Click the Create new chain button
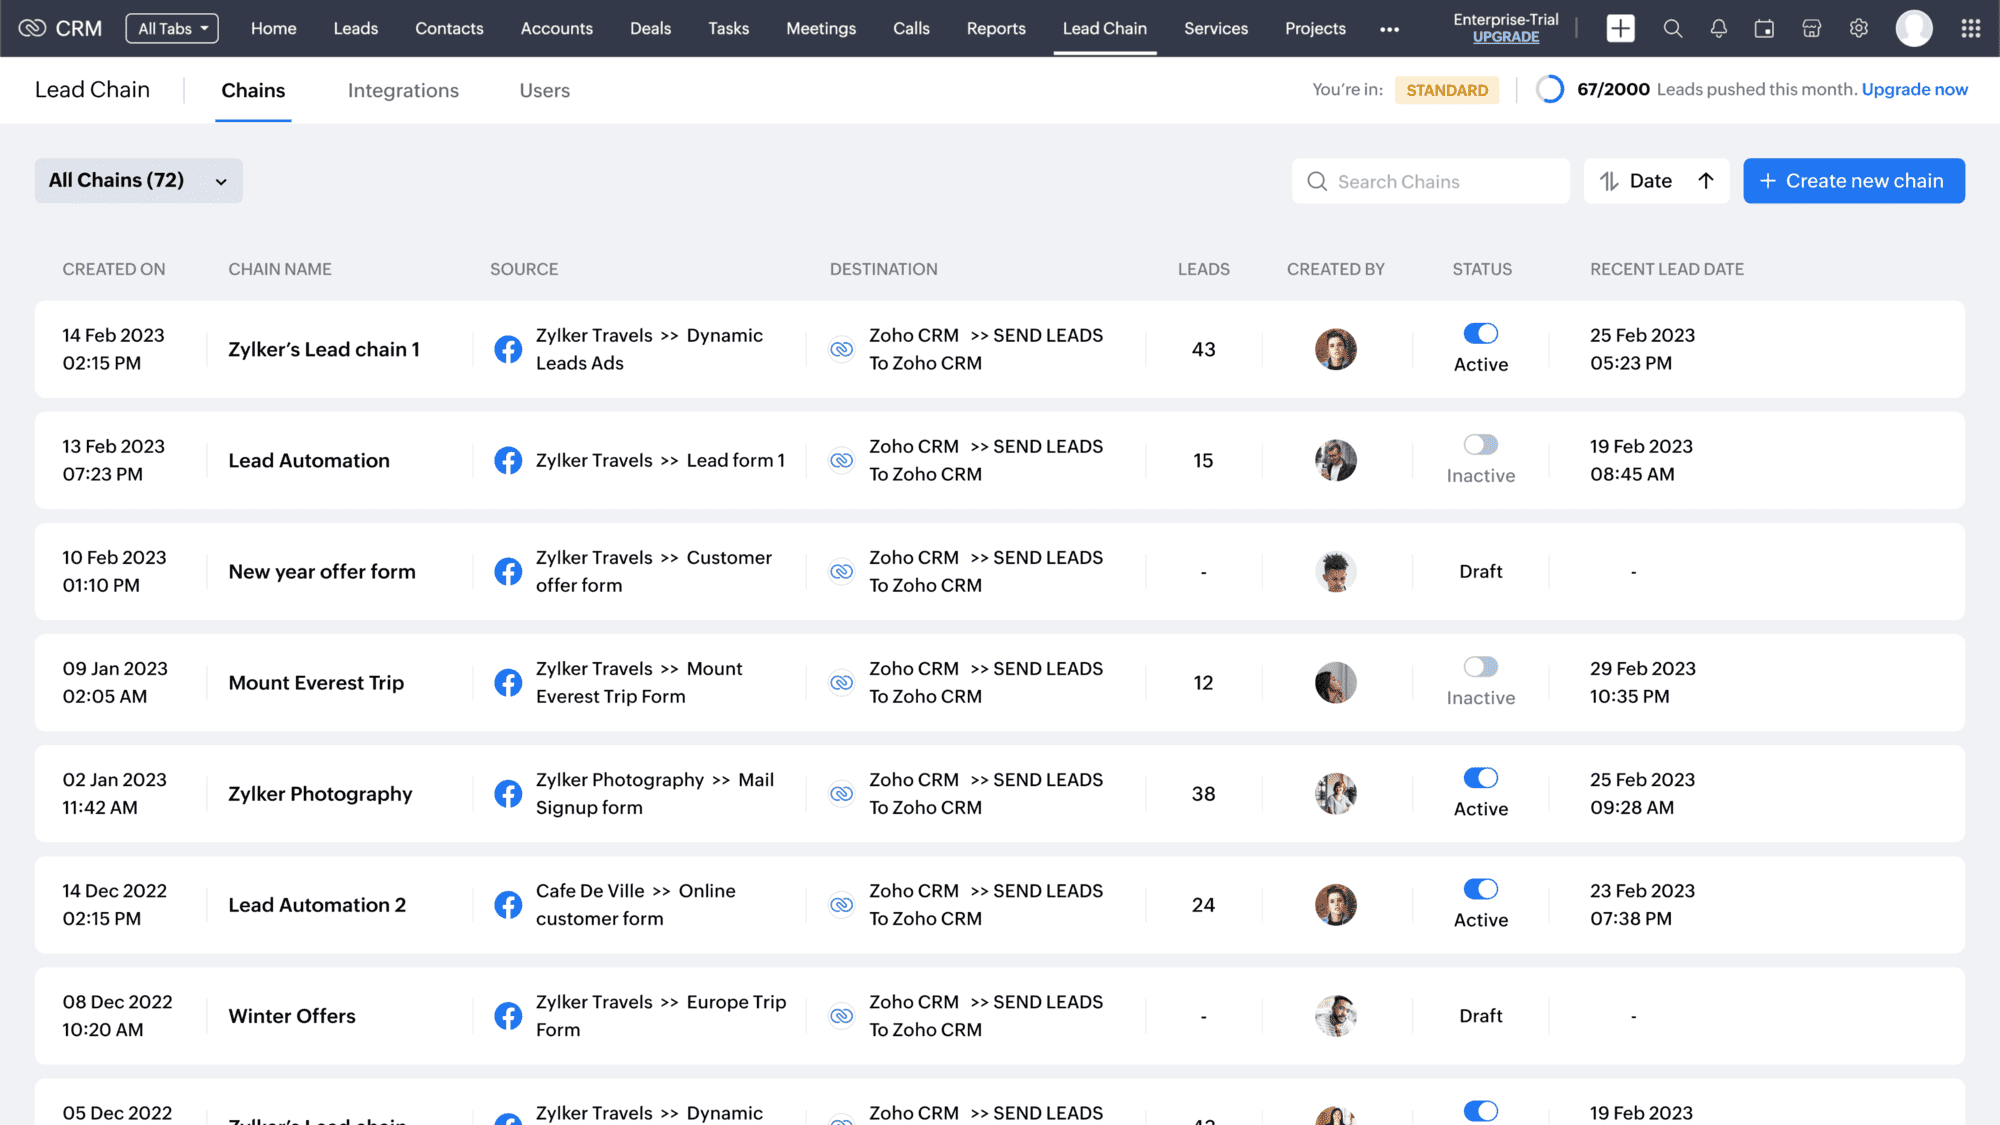This screenshot has width=2000, height=1125. coord(1853,181)
